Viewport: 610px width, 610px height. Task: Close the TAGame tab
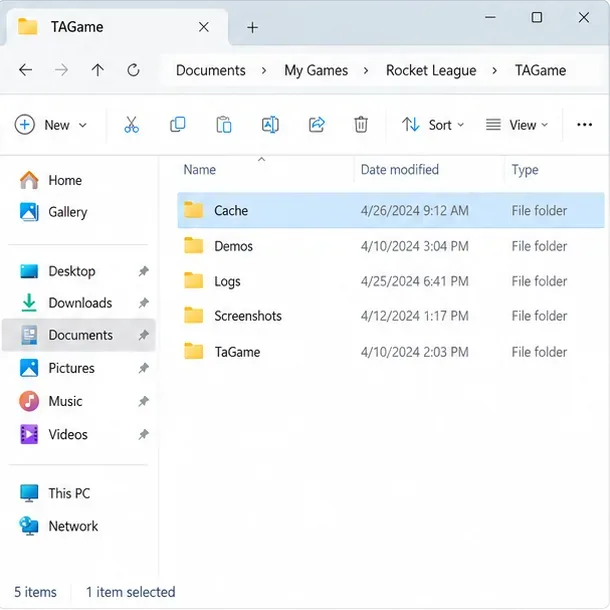(x=204, y=27)
